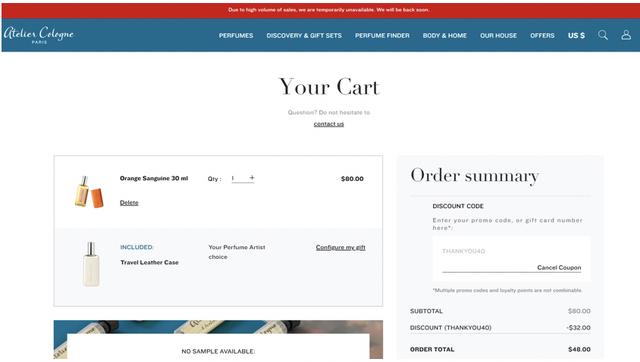This screenshot has width=640, height=362.
Task: Click the Atelier Cologne logo
Action: pos(39,35)
